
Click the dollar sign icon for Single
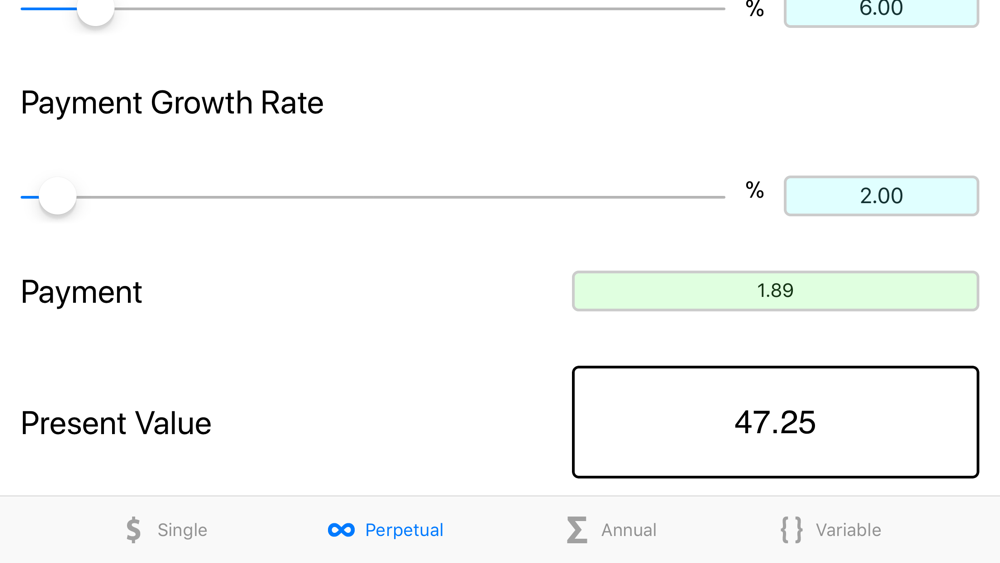[134, 530]
